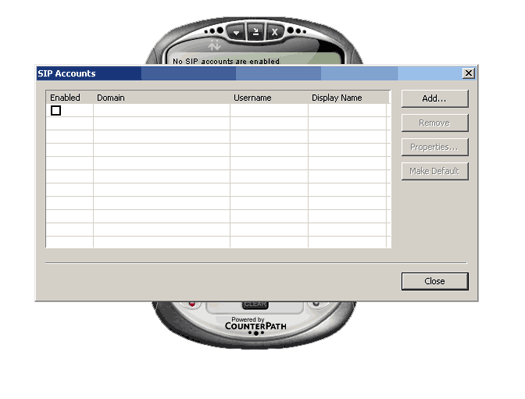Click the Make Default button
Viewport: 525px width, 399px height.
click(x=435, y=171)
